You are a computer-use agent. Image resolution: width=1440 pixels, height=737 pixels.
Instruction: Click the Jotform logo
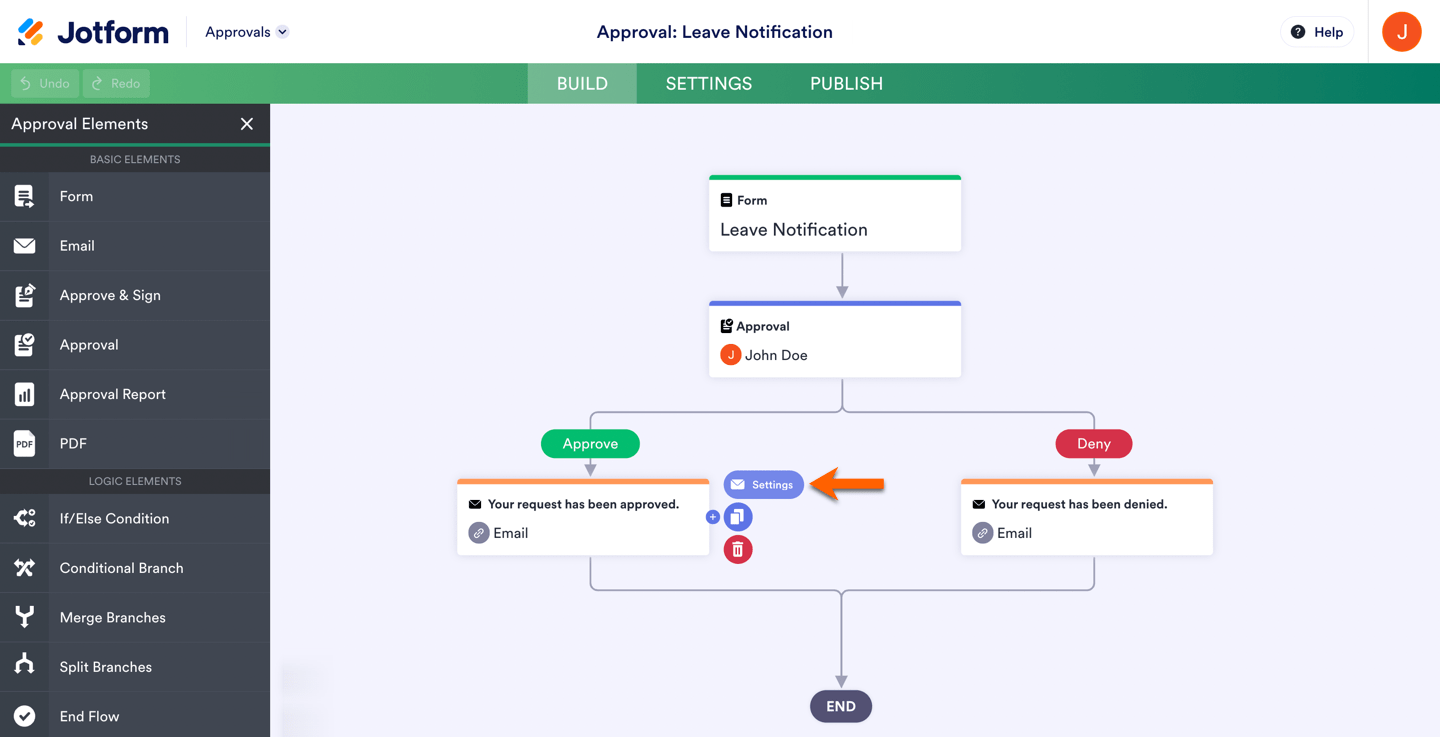(x=93, y=32)
